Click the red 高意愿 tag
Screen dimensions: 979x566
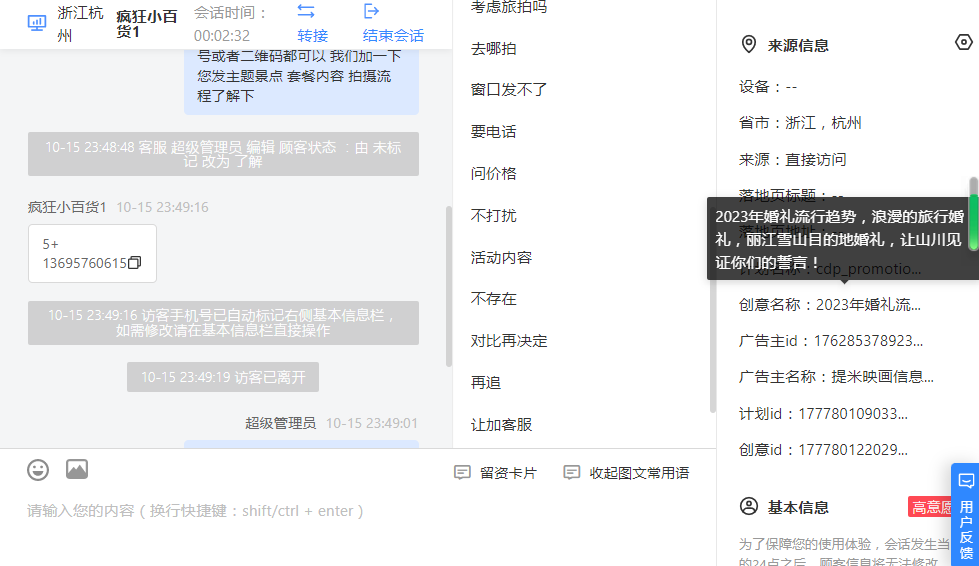click(x=931, y=507)
